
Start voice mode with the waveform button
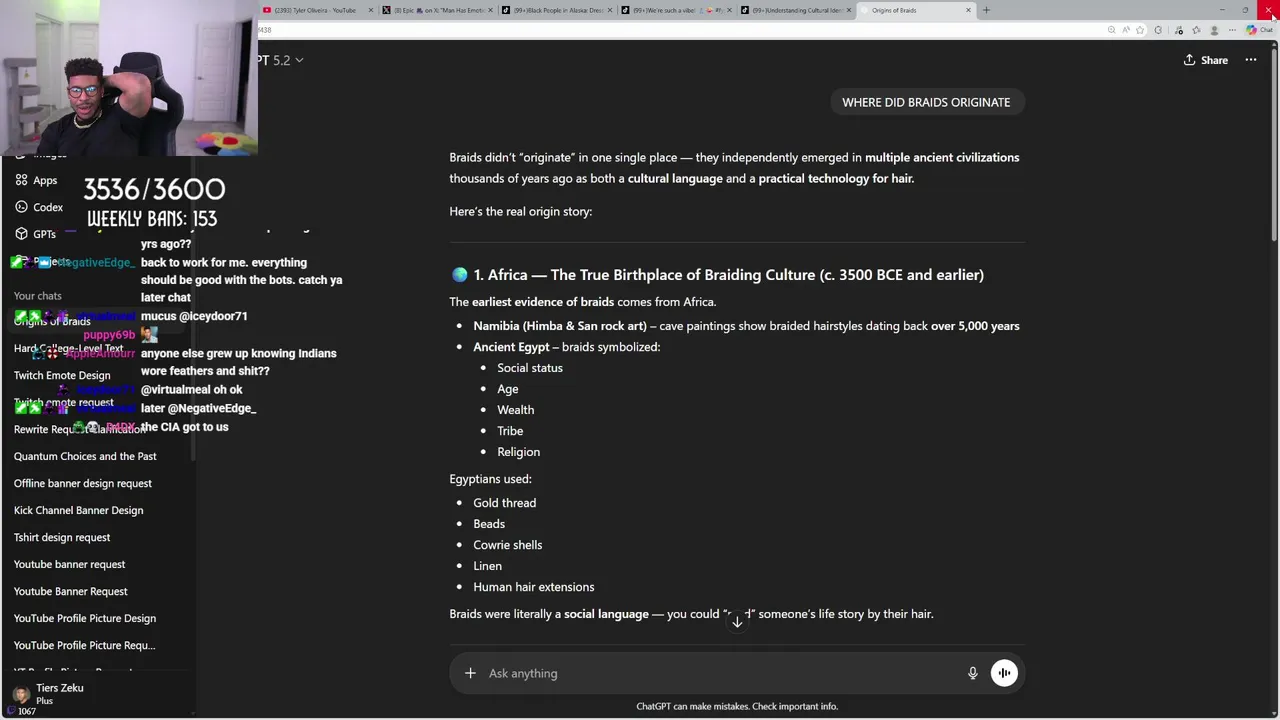pyautogui.click(x=1004, y=673)
